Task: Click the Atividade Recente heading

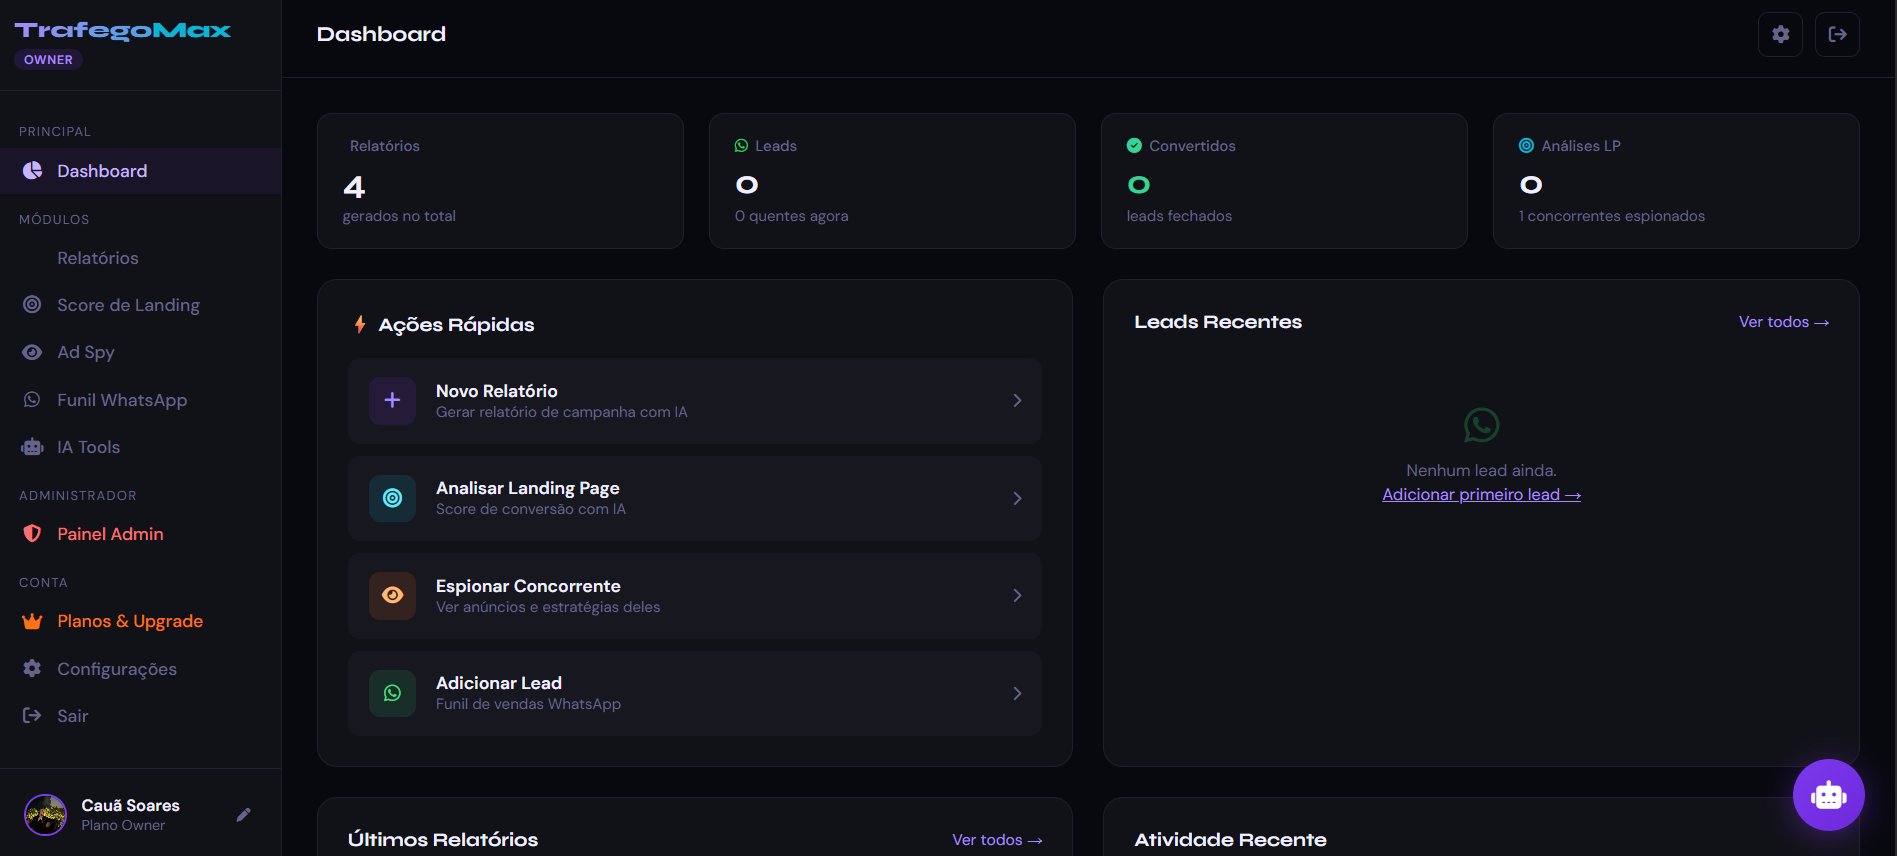Action: point(1230,840)
